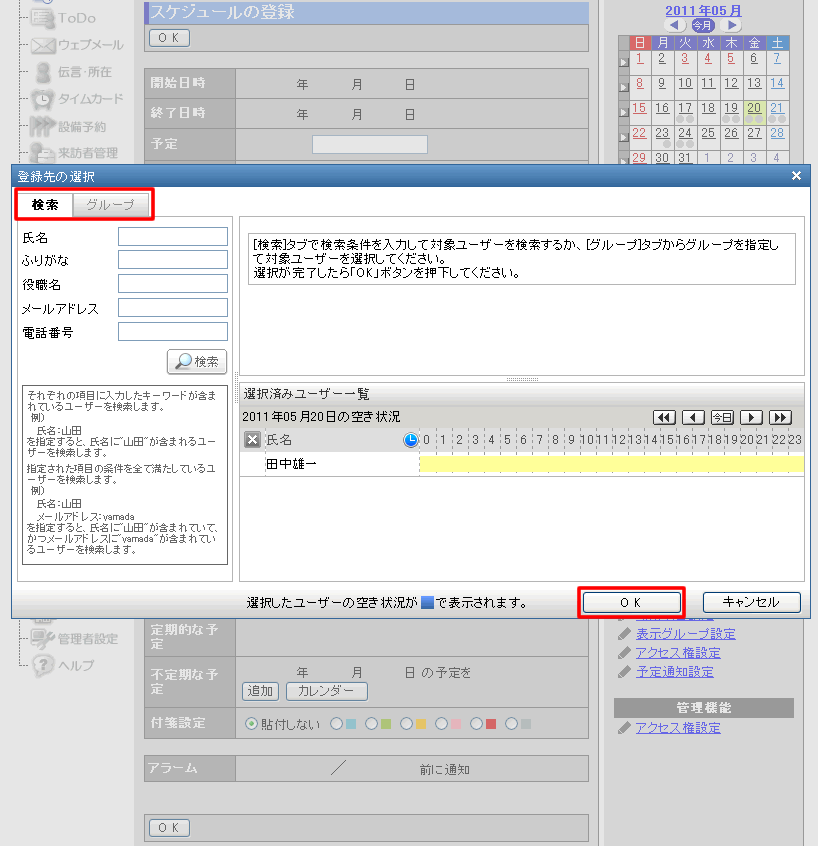Click the 追加 button
This screenshot has height=846, width=818.
click(261, 691)
